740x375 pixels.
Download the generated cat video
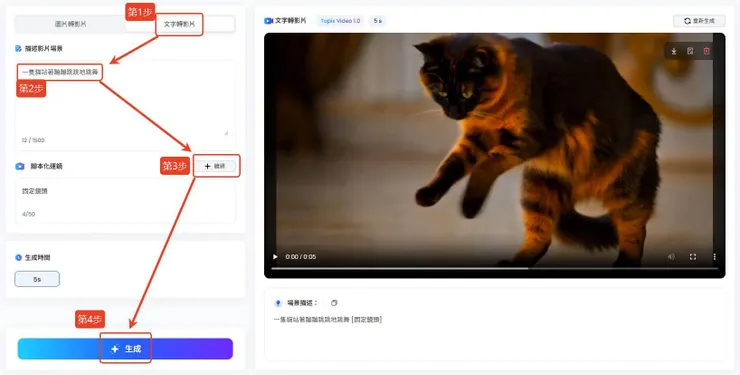(x=674, y=51)
